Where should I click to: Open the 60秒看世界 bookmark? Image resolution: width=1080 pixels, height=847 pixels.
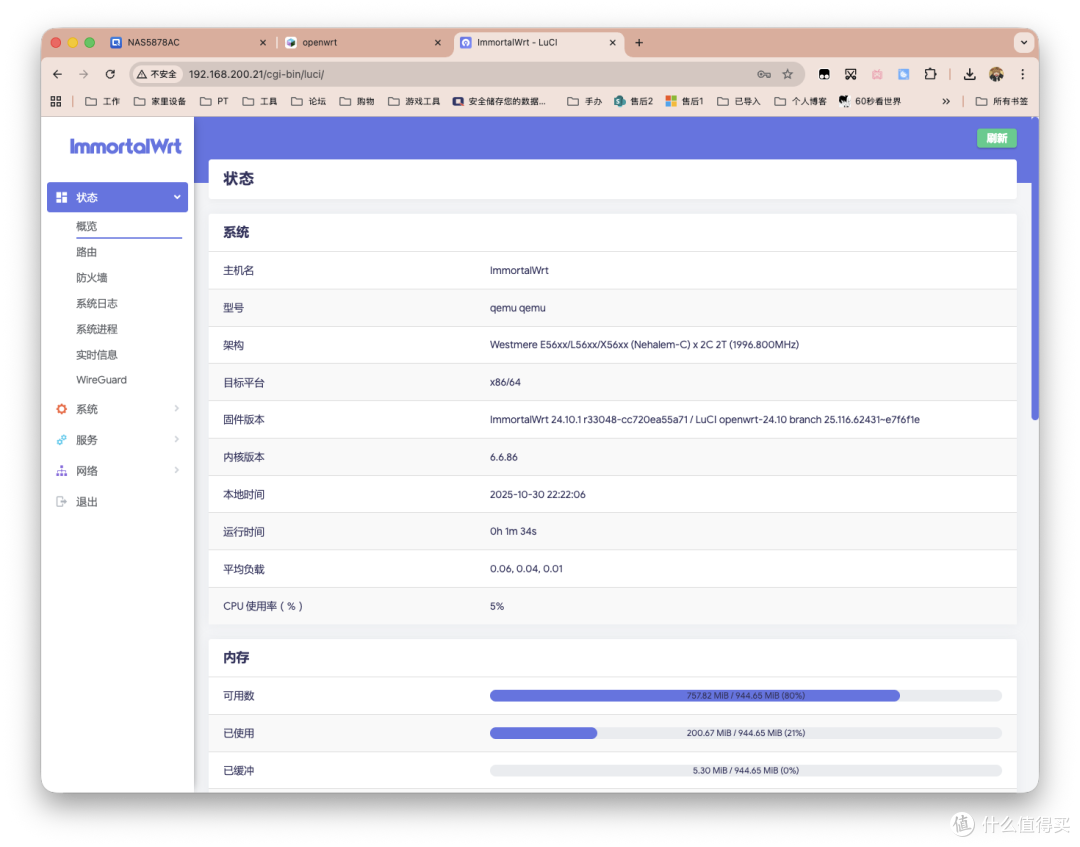pos(870,101)
